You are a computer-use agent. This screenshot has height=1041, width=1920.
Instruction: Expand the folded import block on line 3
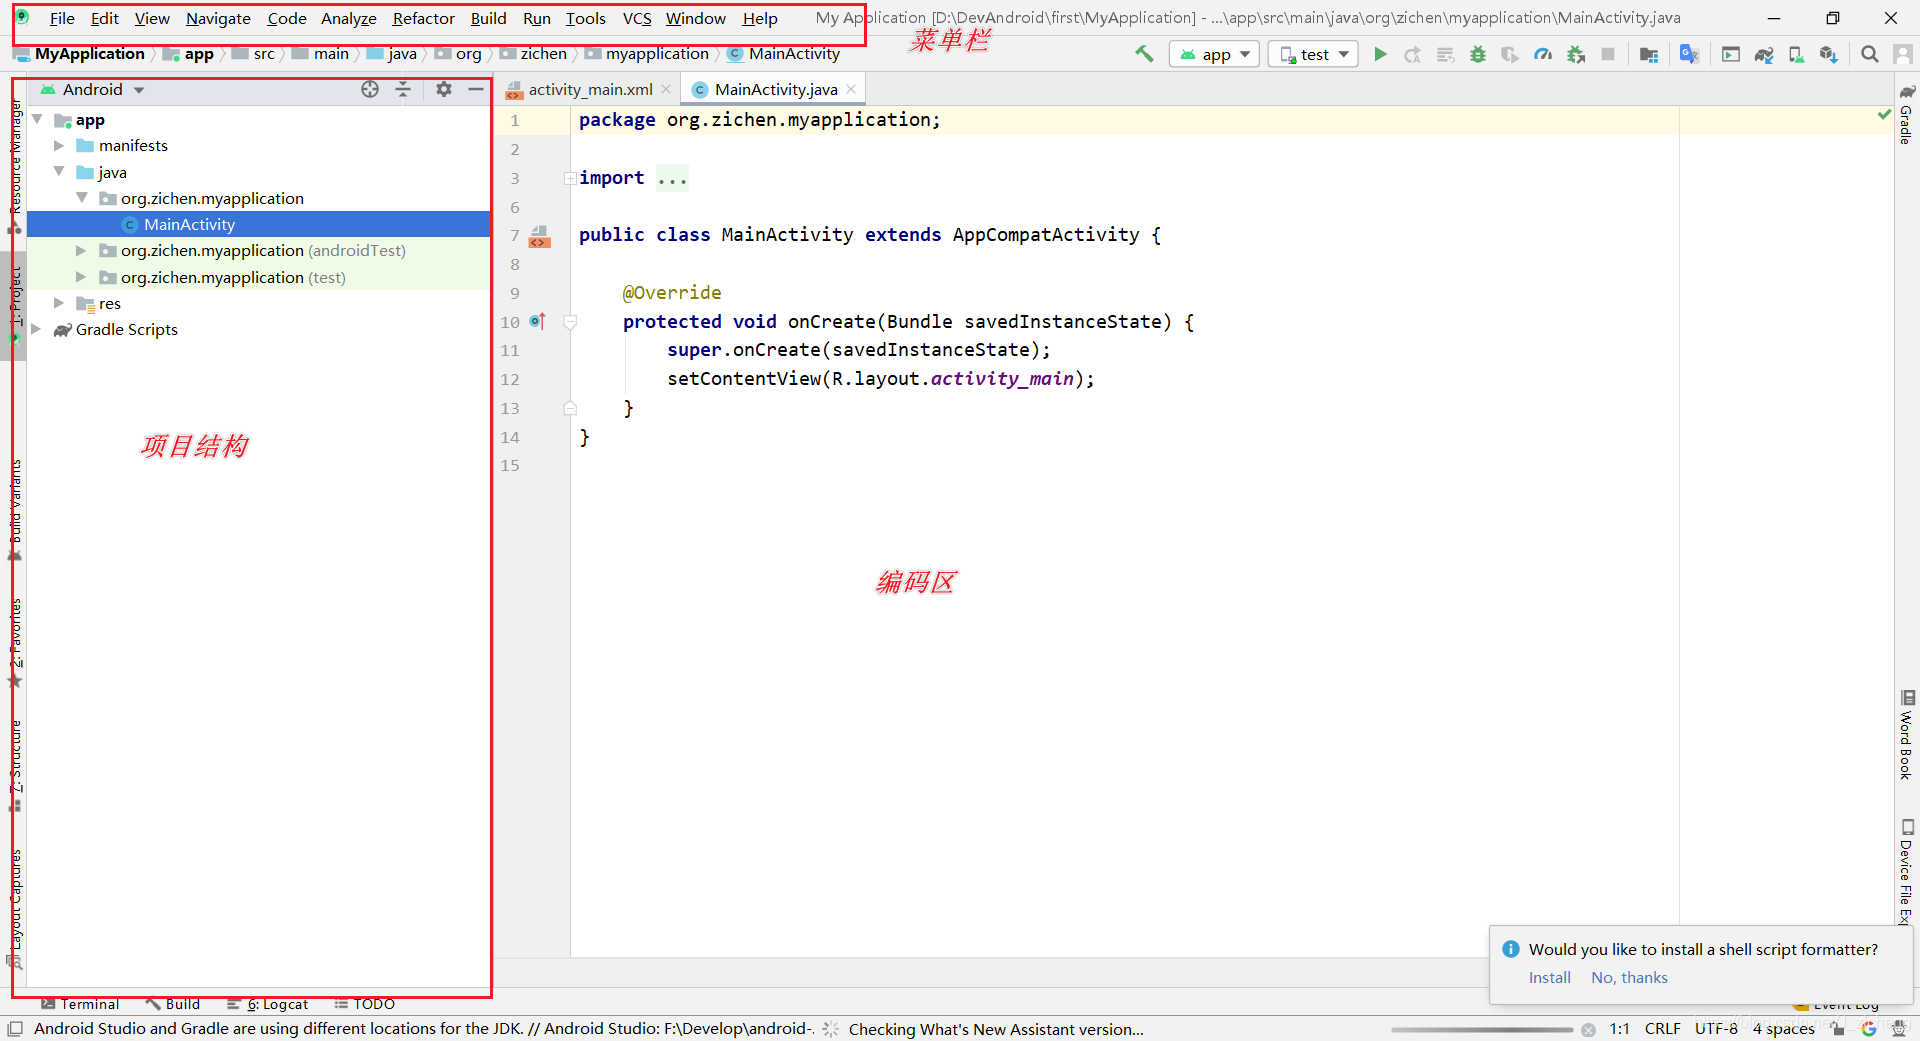(x=569, y=178)
